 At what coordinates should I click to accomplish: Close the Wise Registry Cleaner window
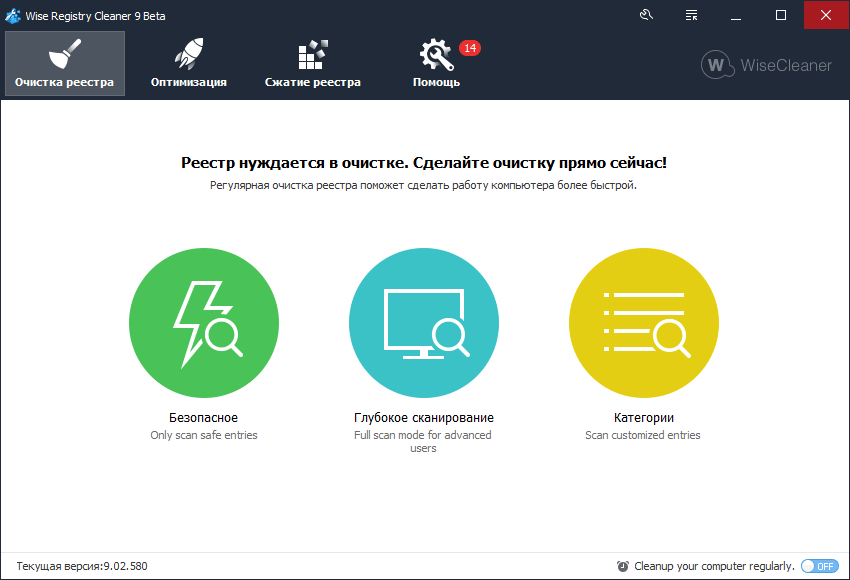(x=826, y=15)
